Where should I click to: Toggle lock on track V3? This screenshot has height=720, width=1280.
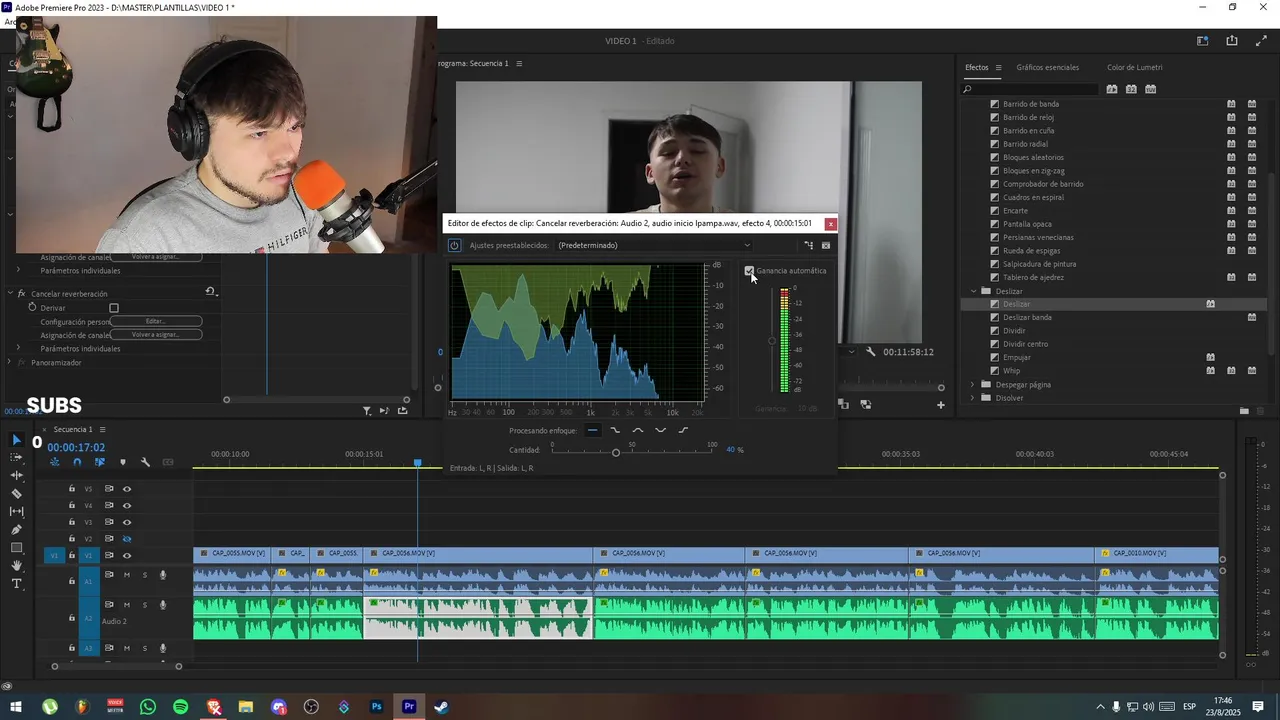point(71,522)
